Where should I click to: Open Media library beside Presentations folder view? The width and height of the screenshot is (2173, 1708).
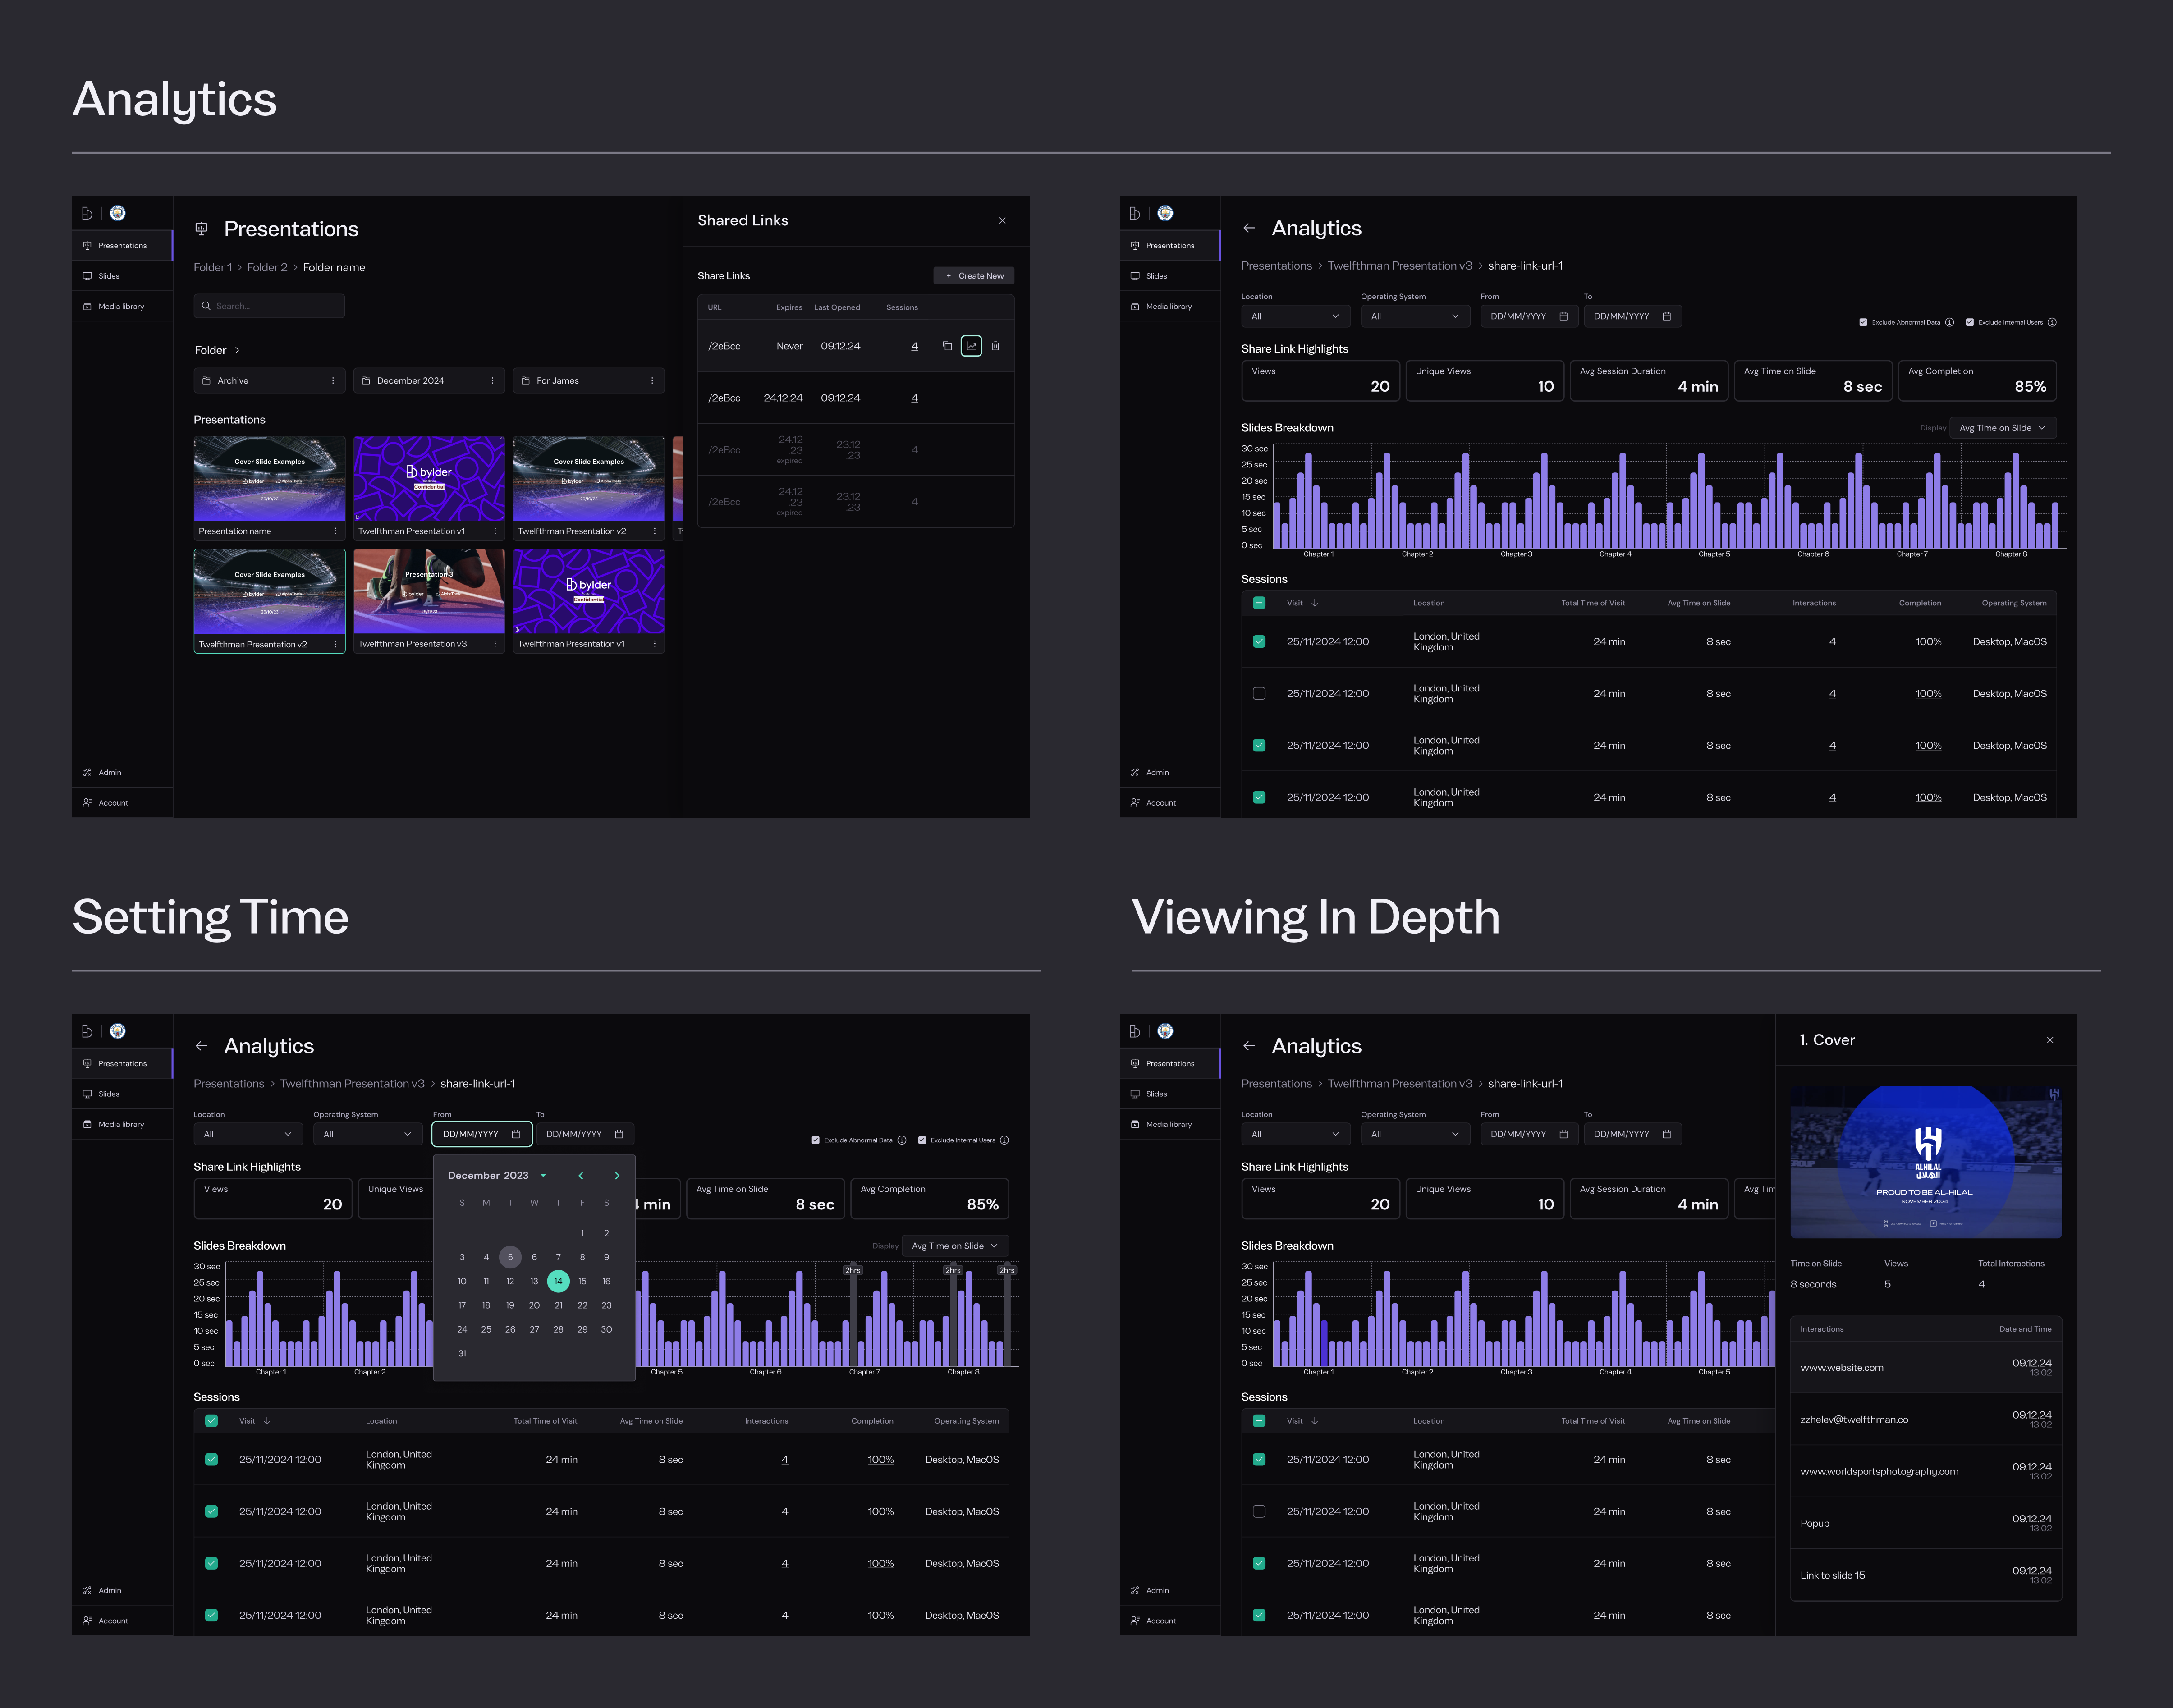121,307
